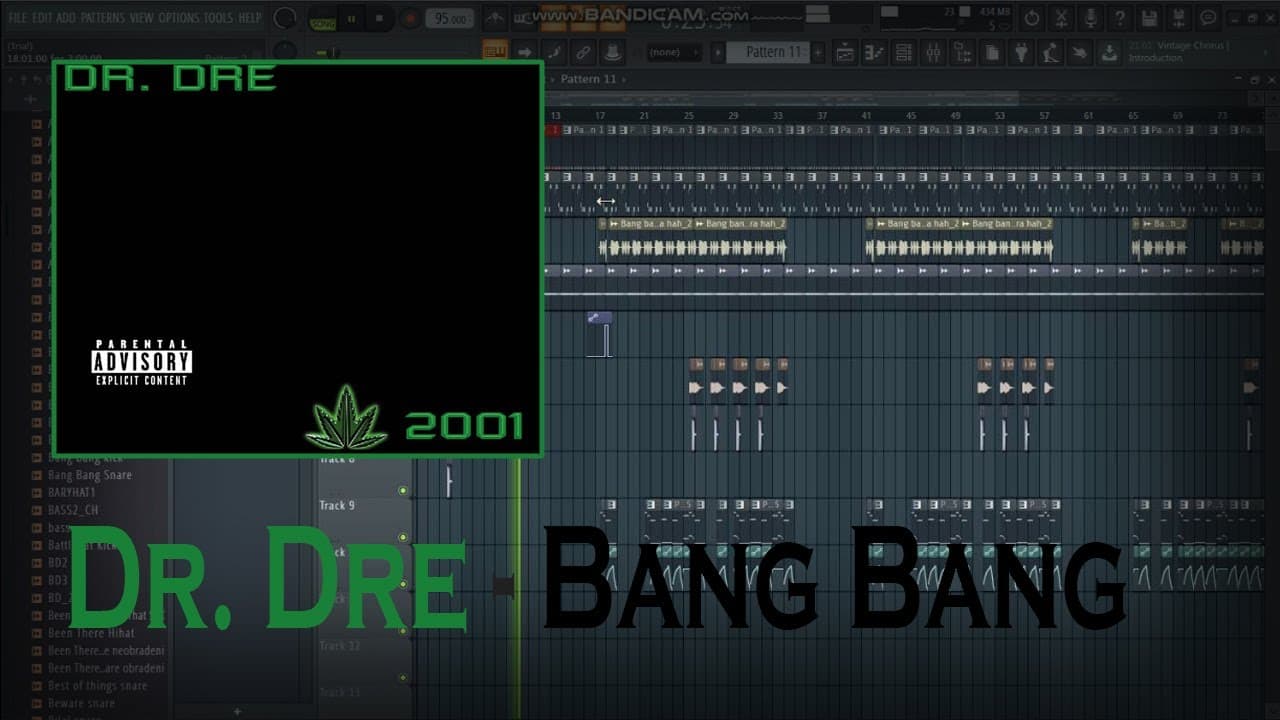Viewport: 1280px width, 720px height.
Task: Adjust the main pitch knob
Action: click(x=285, y=50)
